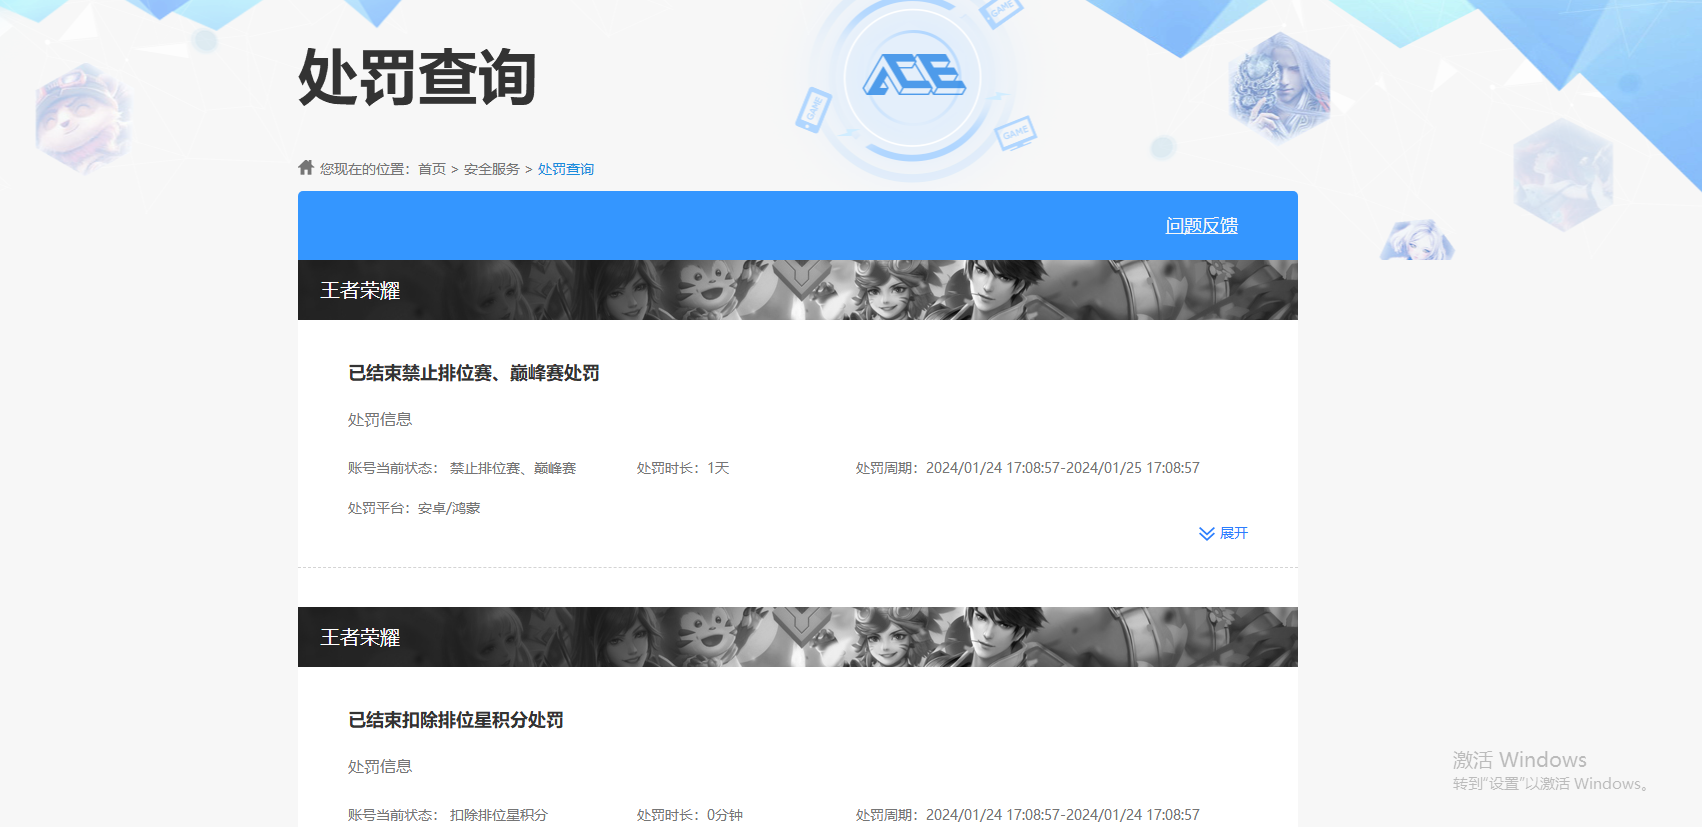Select heading 已结束扣除排位星积分处罚
This screenshot has width=1702, height=827.
[x=456, y=720]
